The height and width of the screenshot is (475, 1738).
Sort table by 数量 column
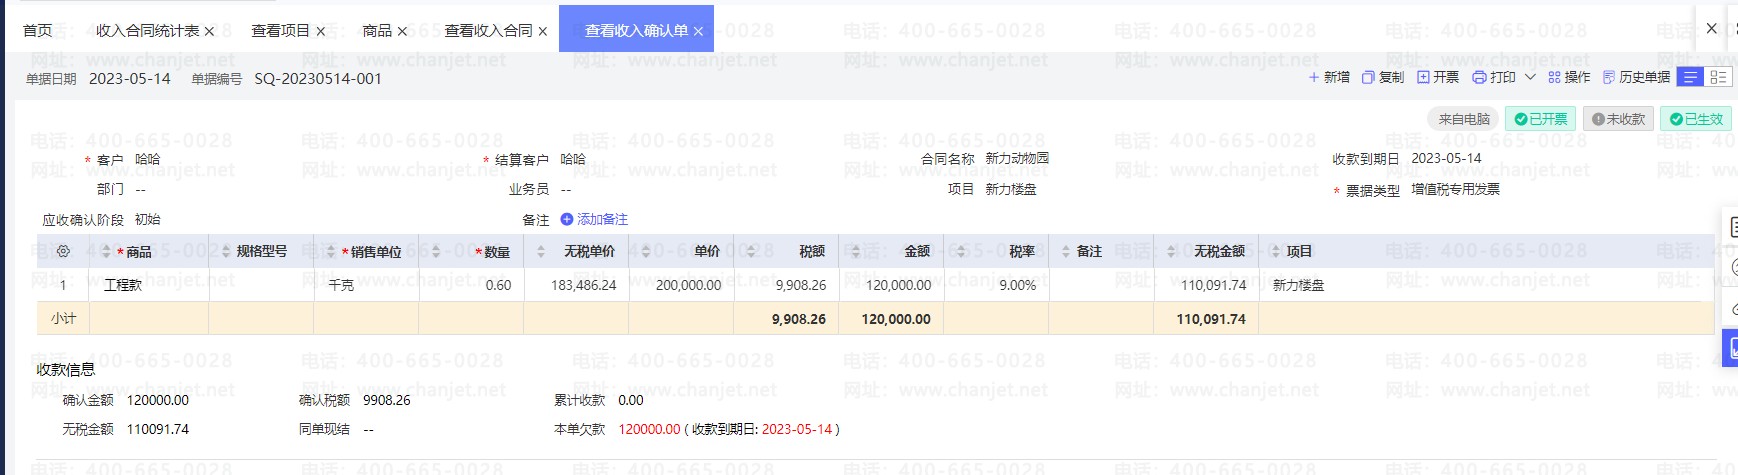tap(436, 252)
